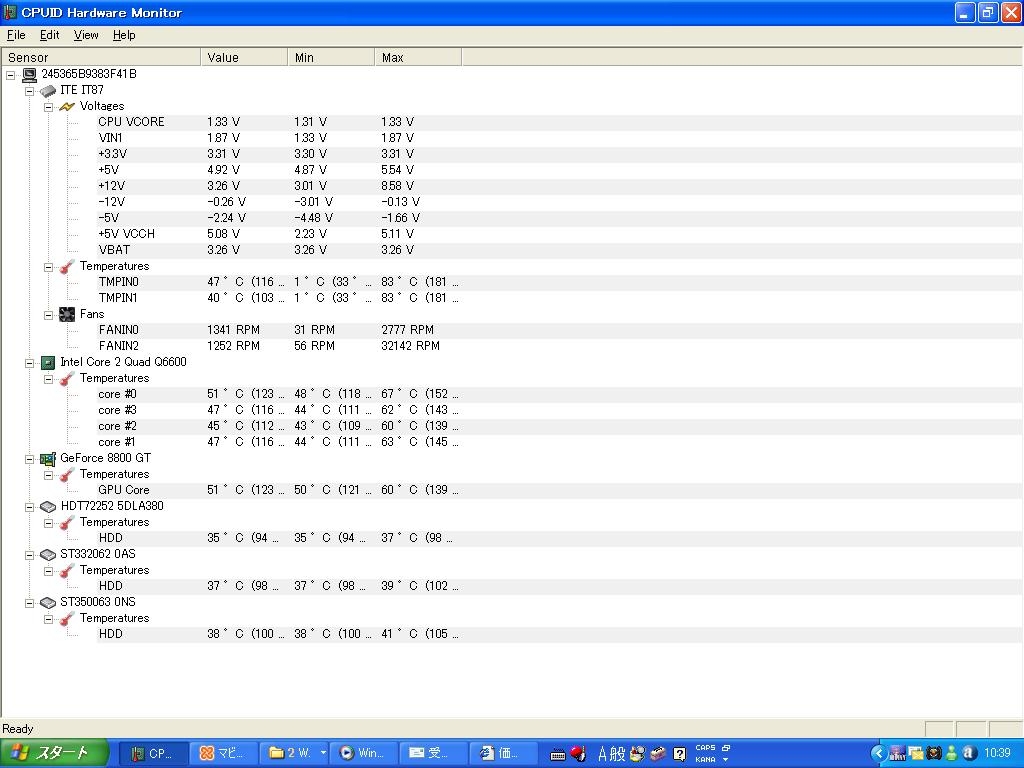Click the 32142 RPM max value

click(410, 346)
